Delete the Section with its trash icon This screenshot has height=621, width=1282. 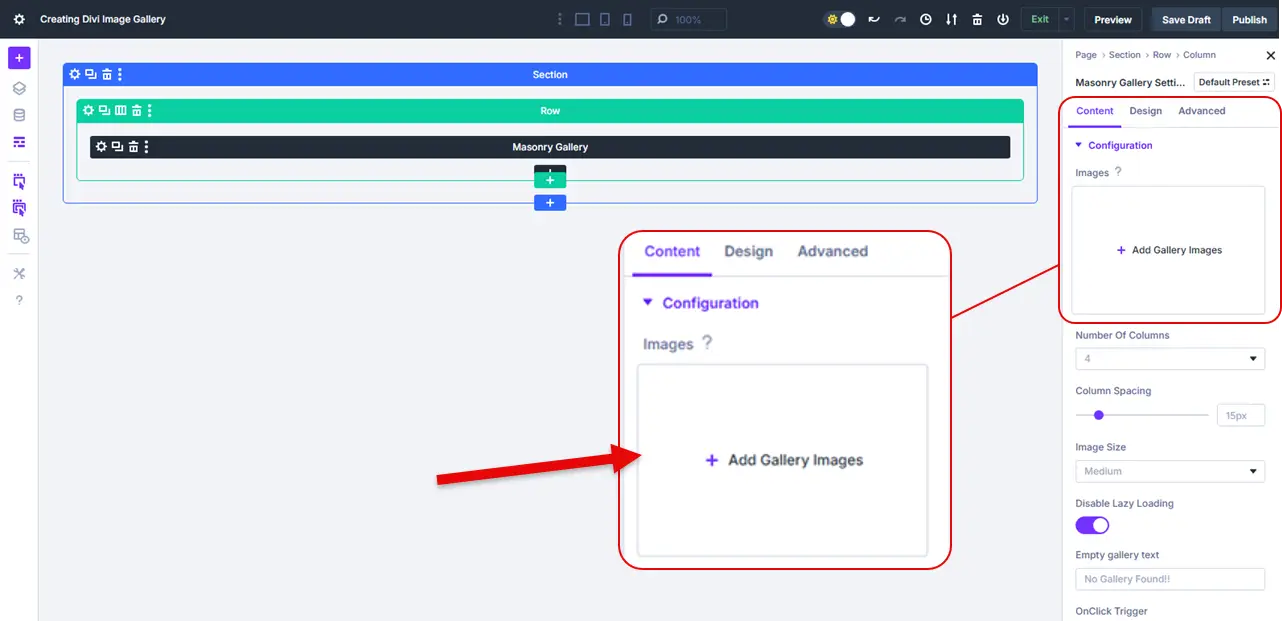(107, 74)
